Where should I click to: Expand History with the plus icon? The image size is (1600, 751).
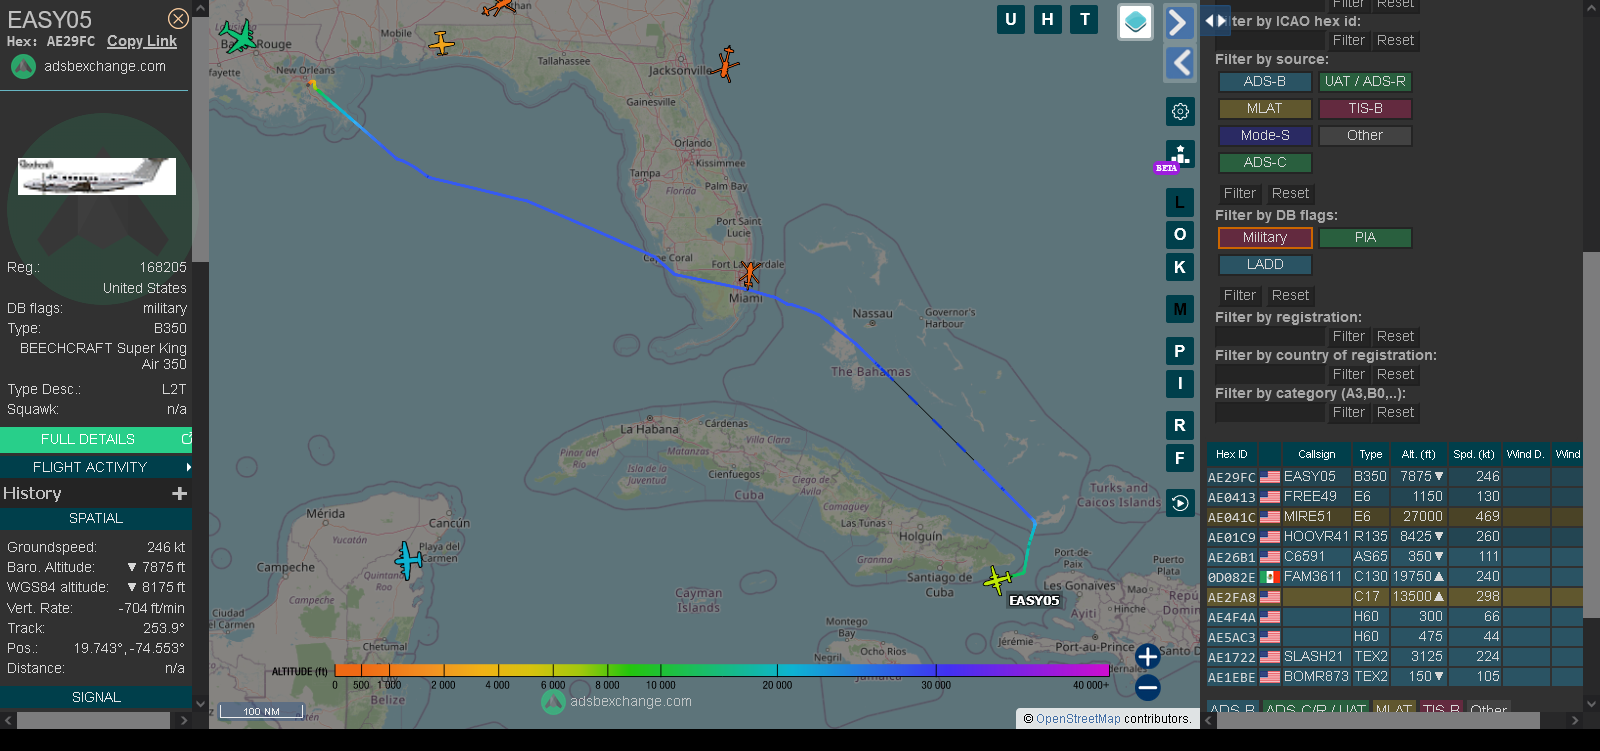pyautogui.click(x=180, y=493)
